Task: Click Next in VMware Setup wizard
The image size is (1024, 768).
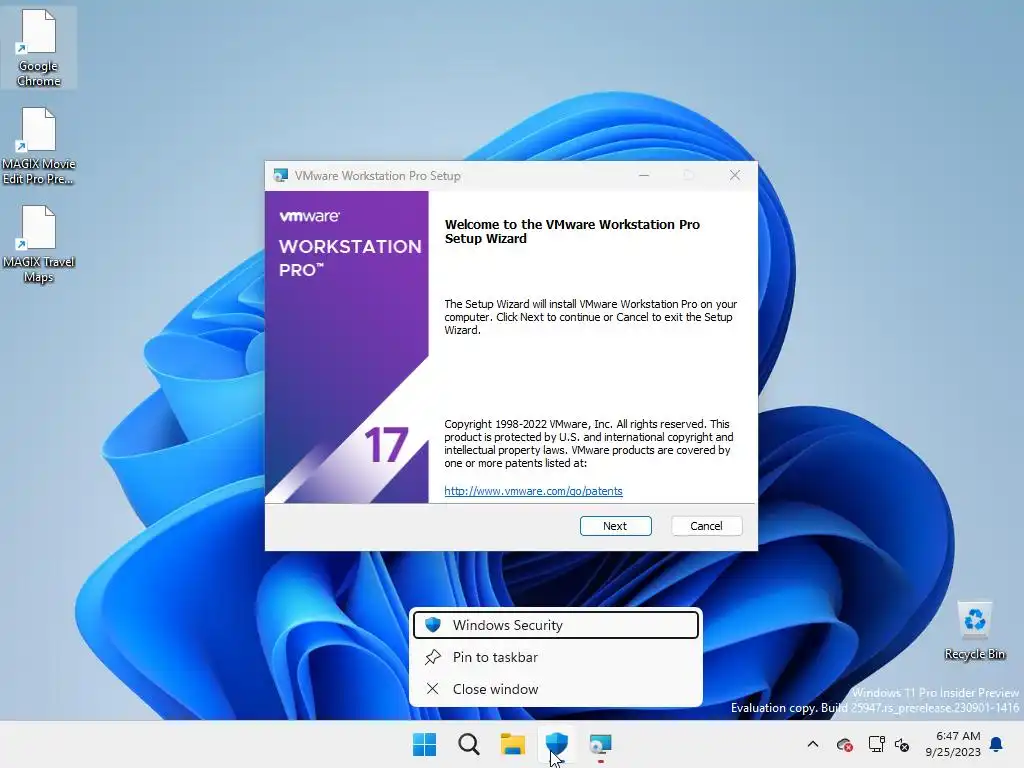Action: coord(615,526)
